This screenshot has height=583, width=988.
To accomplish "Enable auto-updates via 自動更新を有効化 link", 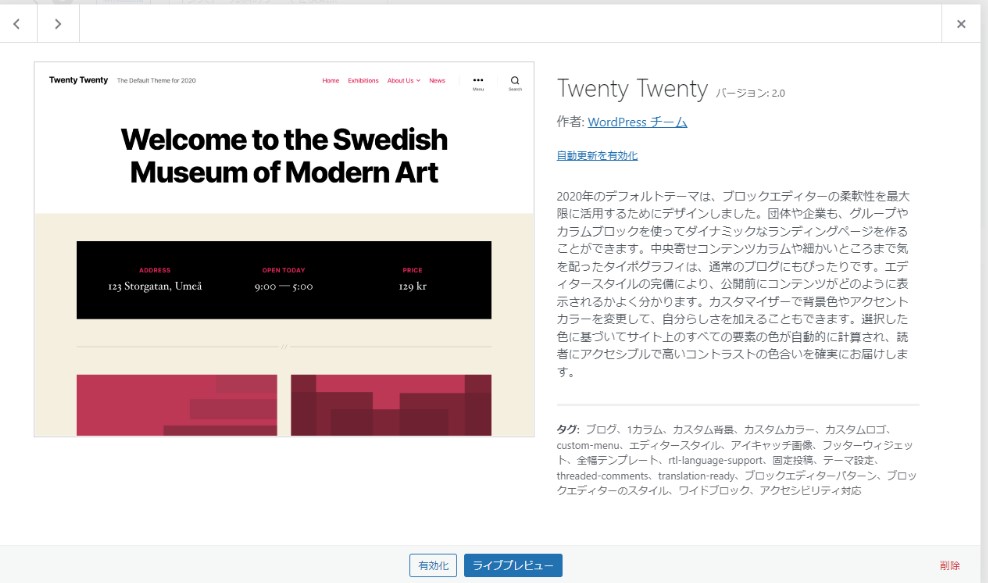I will [x=597, y=155].
